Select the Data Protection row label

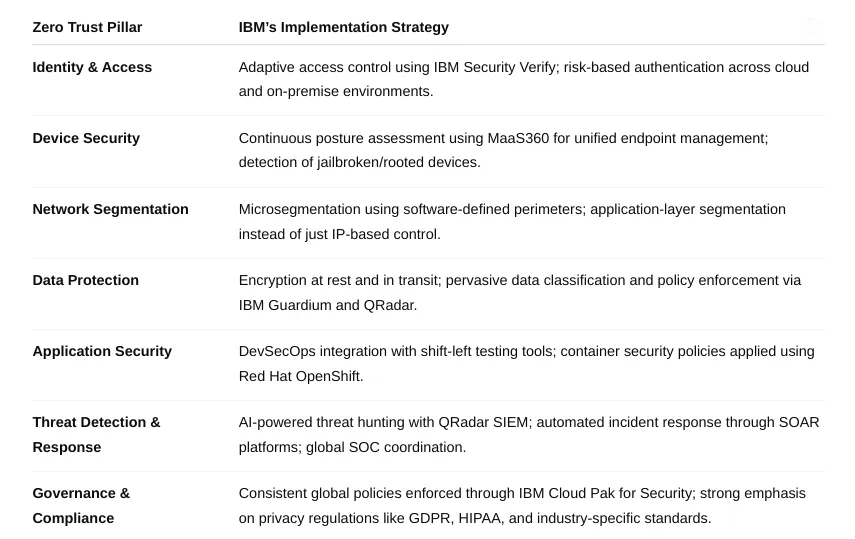[x=86, y=280]
